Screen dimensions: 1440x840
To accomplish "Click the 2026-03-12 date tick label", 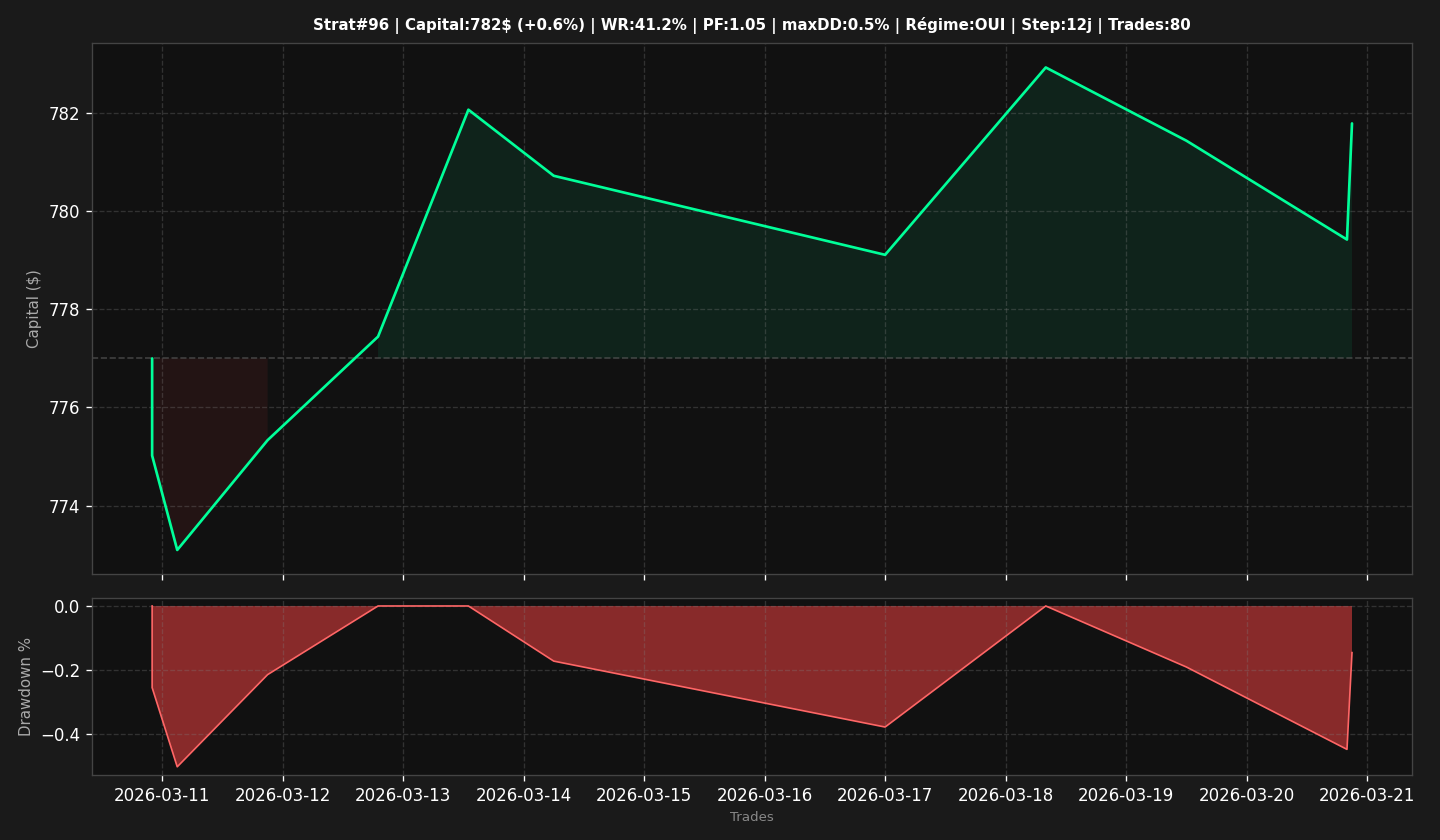I will coord(283,795).
